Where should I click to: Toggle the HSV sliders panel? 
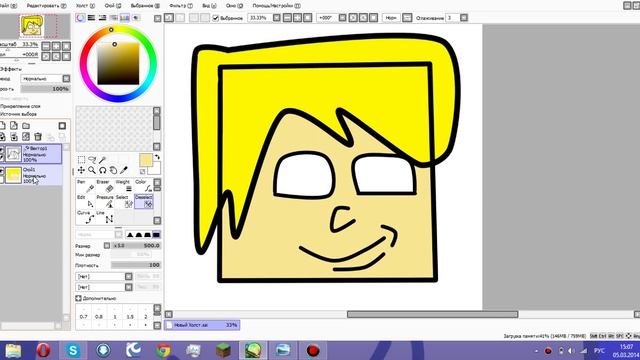tap(102, 18)
